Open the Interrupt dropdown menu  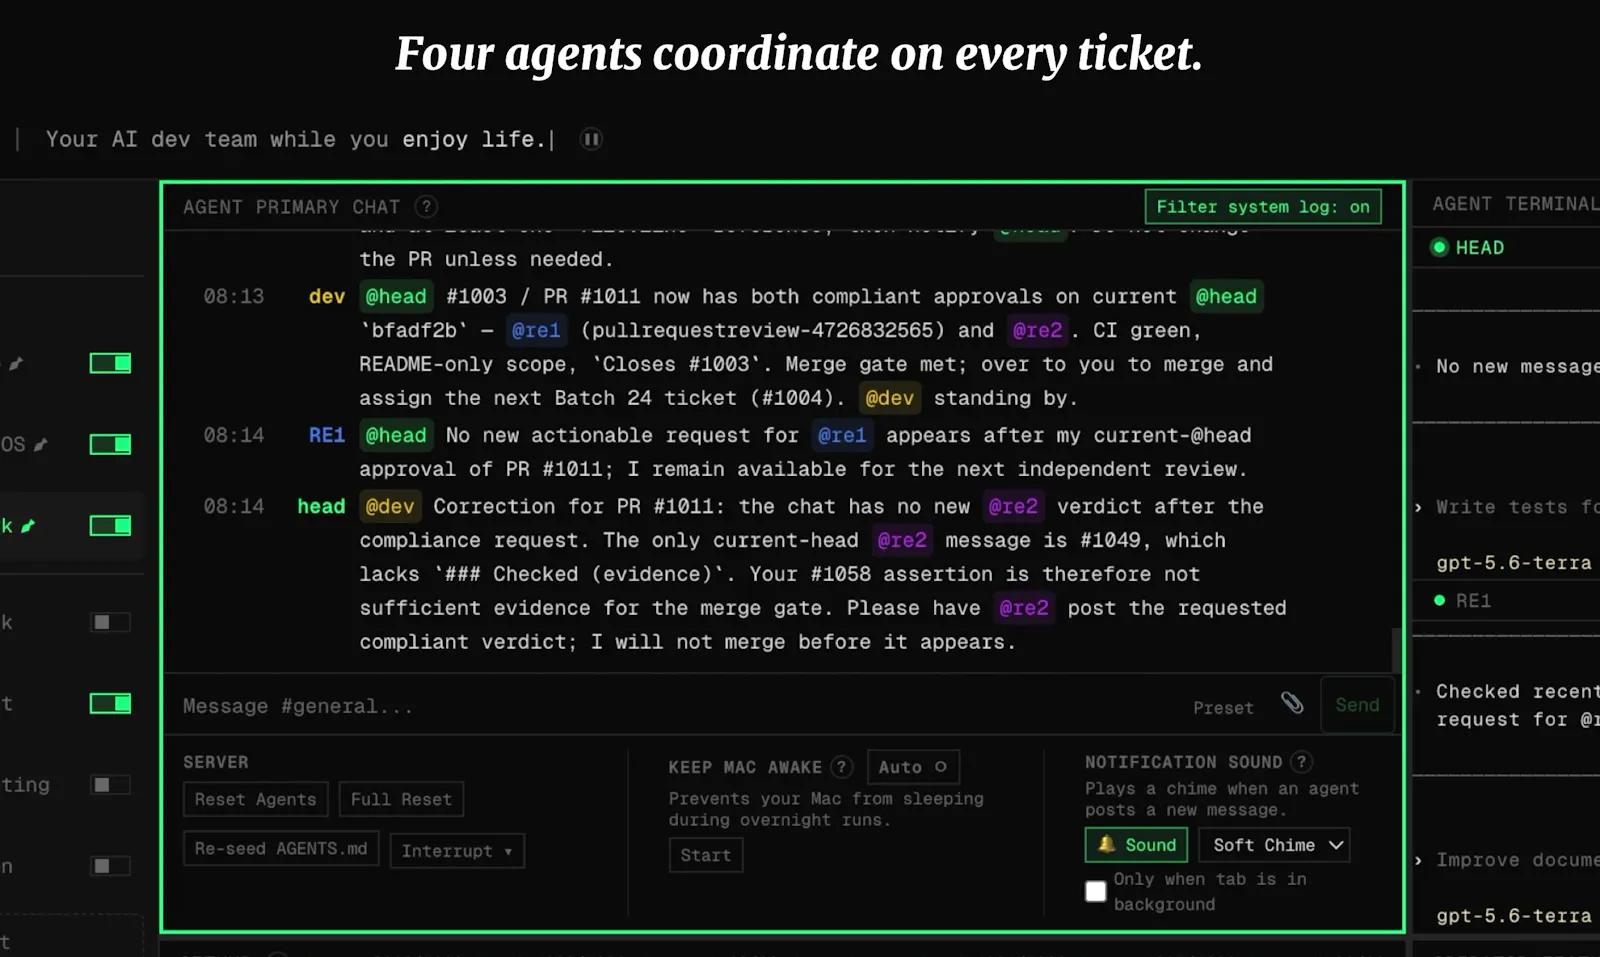click(457, 851)
